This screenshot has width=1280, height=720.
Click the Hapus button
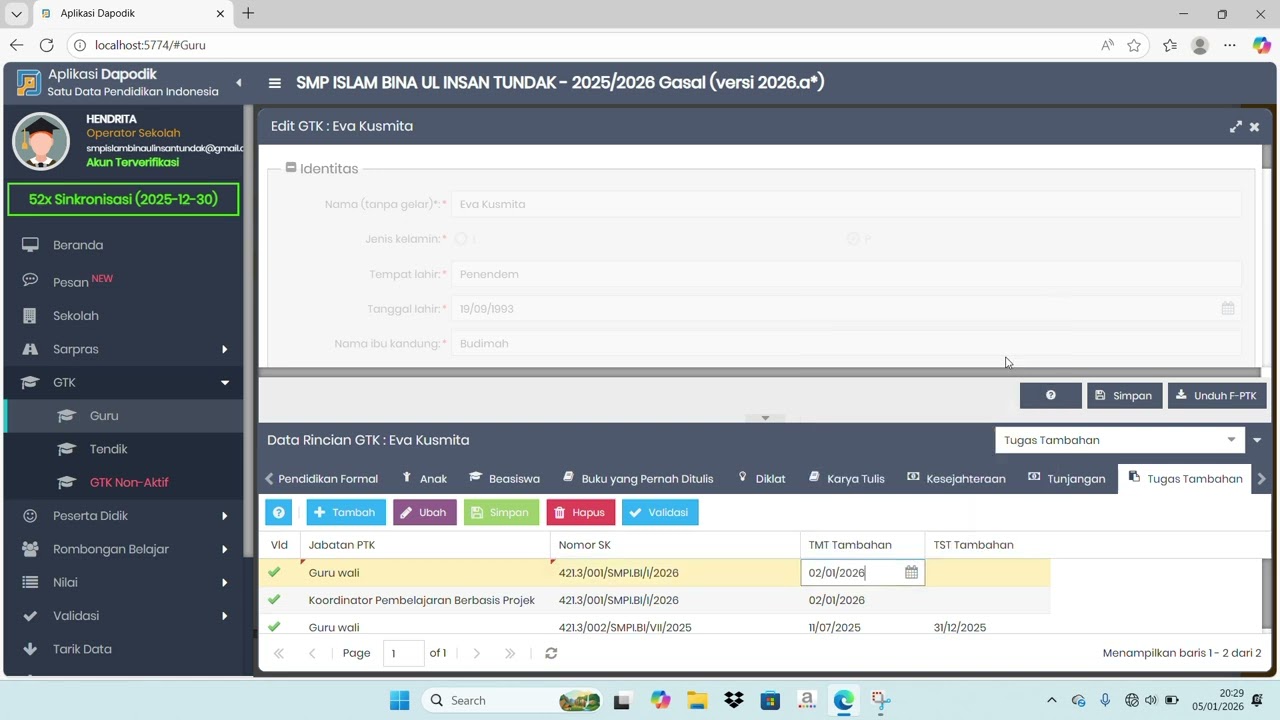click(x=581, y=512)
